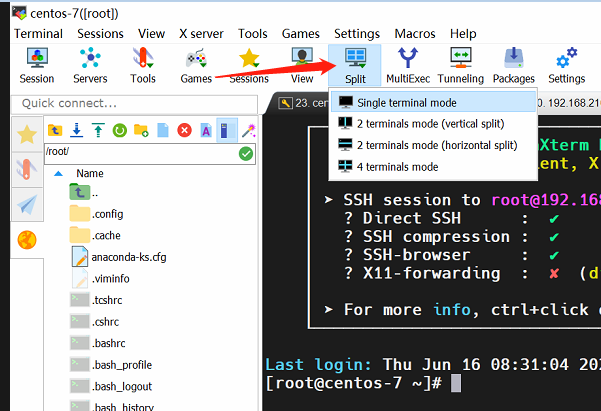
Task: Open the Tools menu in menu bar
Action: click(253, 34)
